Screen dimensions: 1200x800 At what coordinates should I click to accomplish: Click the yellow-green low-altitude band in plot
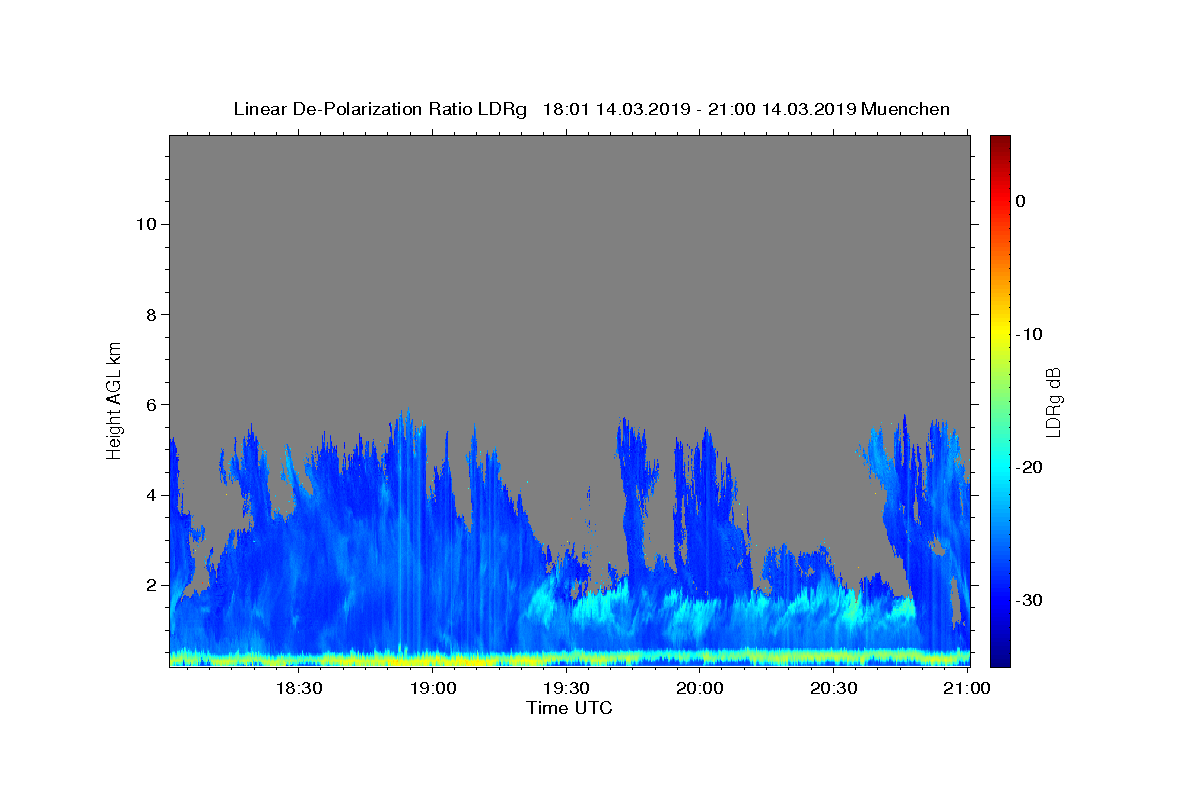click(569, 658)
